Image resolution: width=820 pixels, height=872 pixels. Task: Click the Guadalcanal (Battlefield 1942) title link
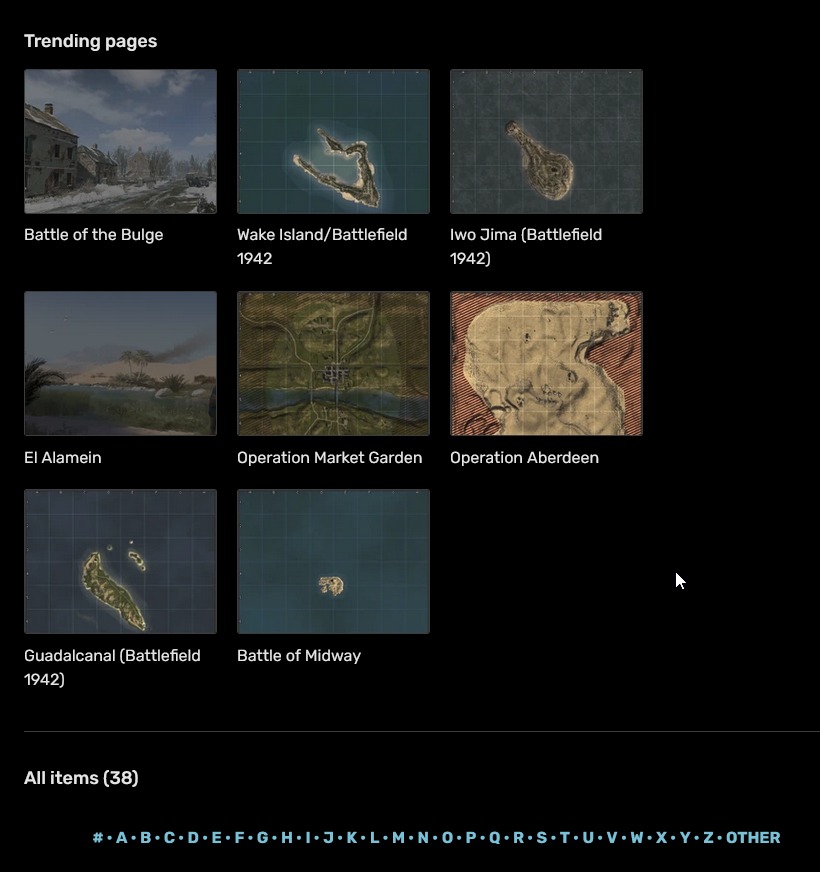coord(112,667)
